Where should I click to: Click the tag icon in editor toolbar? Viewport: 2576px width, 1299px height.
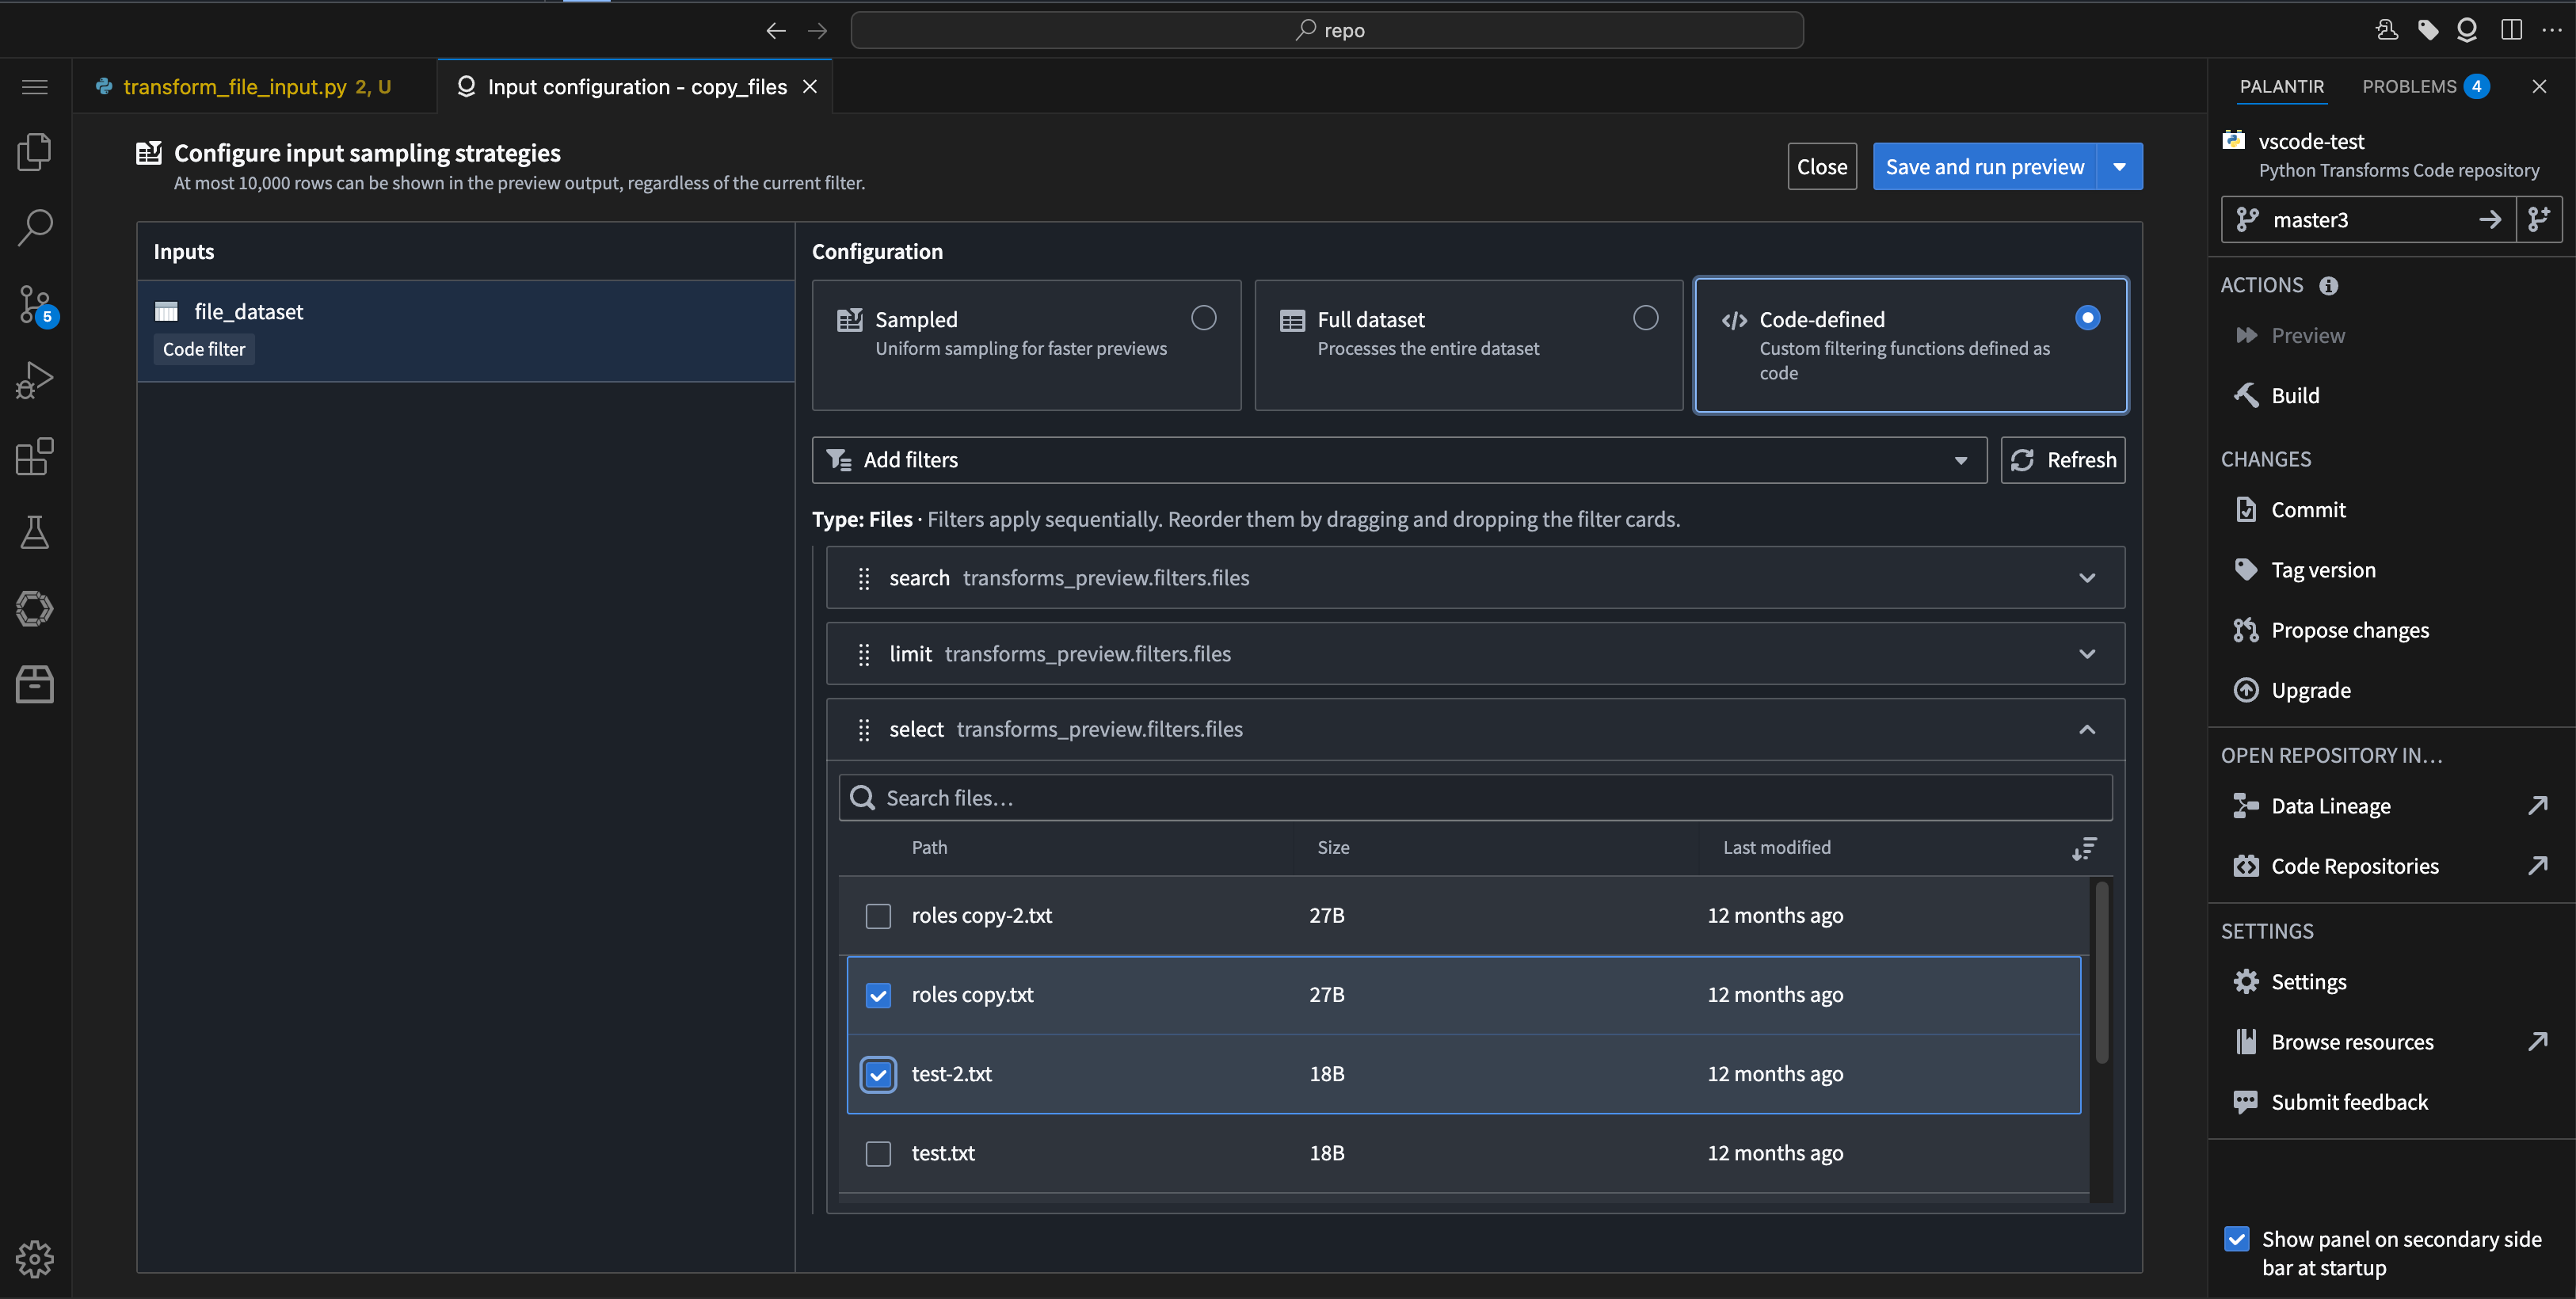2428,29
